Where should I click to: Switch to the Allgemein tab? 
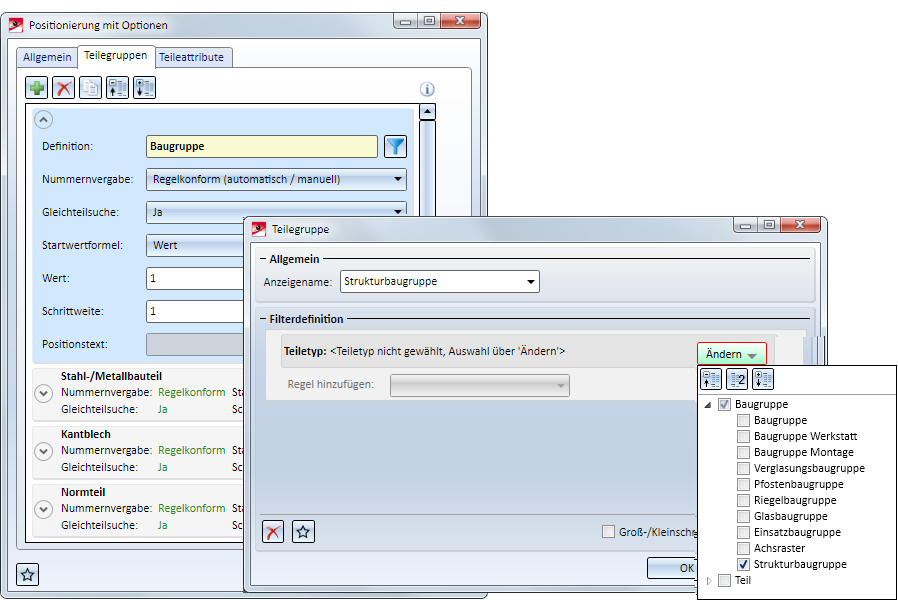tap(47, 57)
